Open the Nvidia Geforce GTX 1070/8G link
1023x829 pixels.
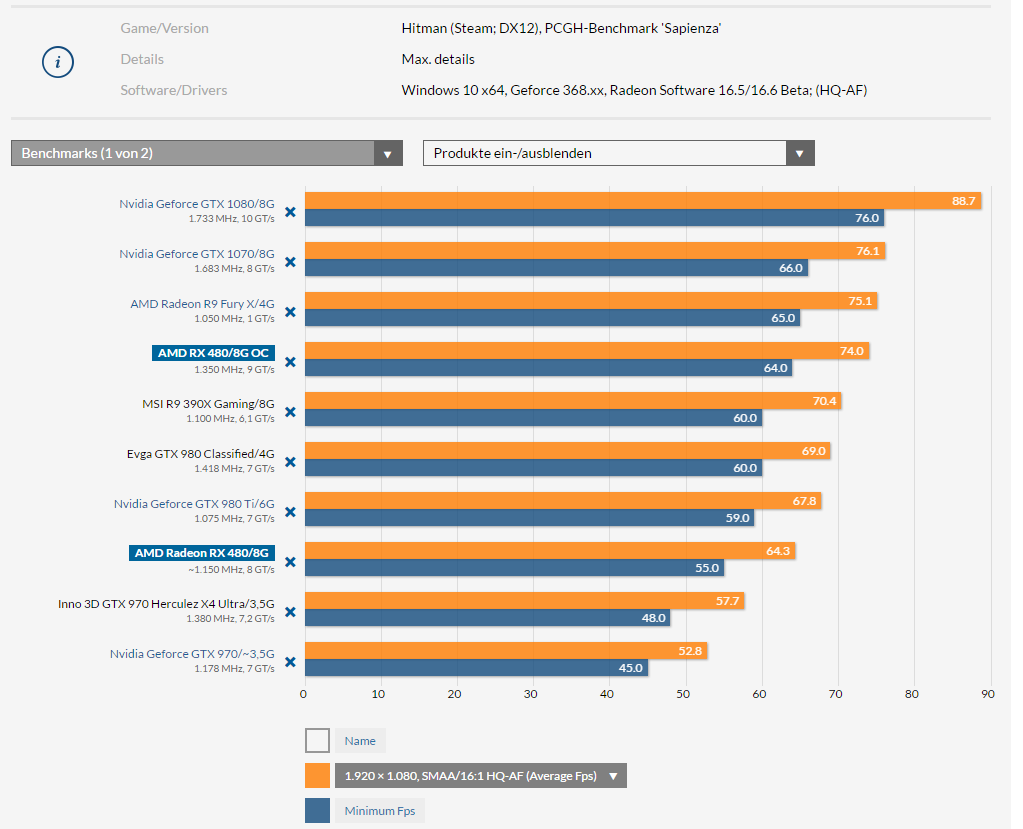click(197, 254)
